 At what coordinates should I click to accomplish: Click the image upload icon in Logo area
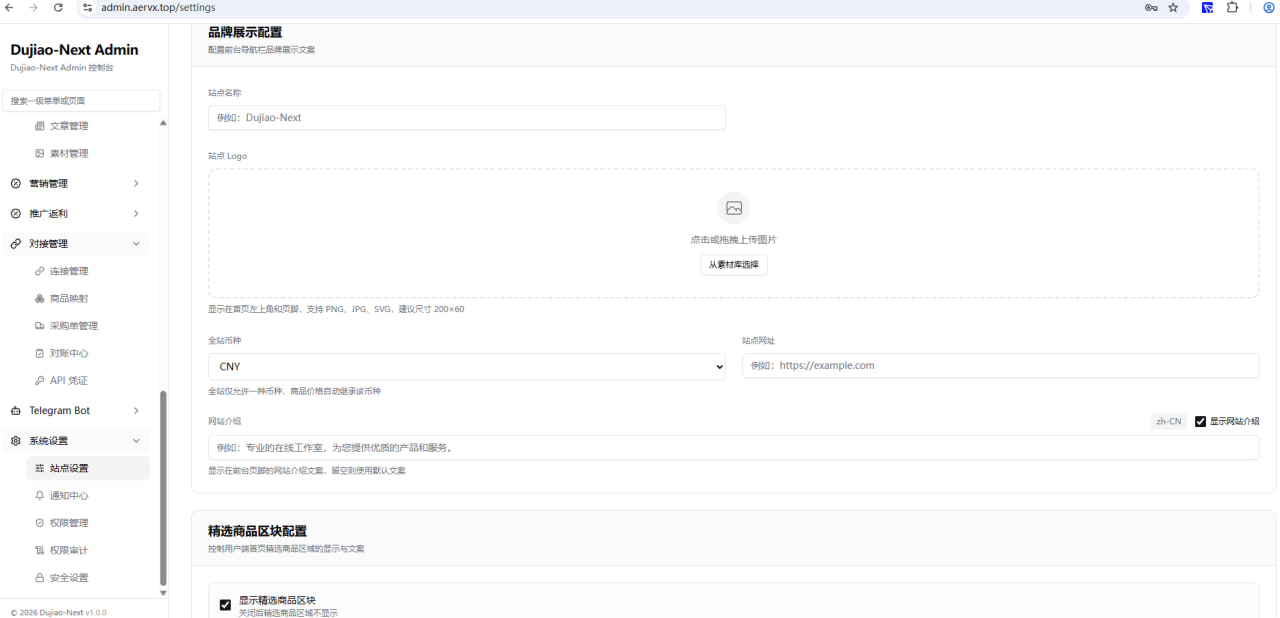[x=733, y=208]
